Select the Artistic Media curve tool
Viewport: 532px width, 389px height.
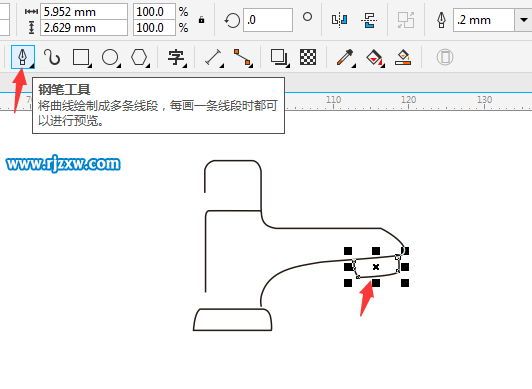(52, 57)
